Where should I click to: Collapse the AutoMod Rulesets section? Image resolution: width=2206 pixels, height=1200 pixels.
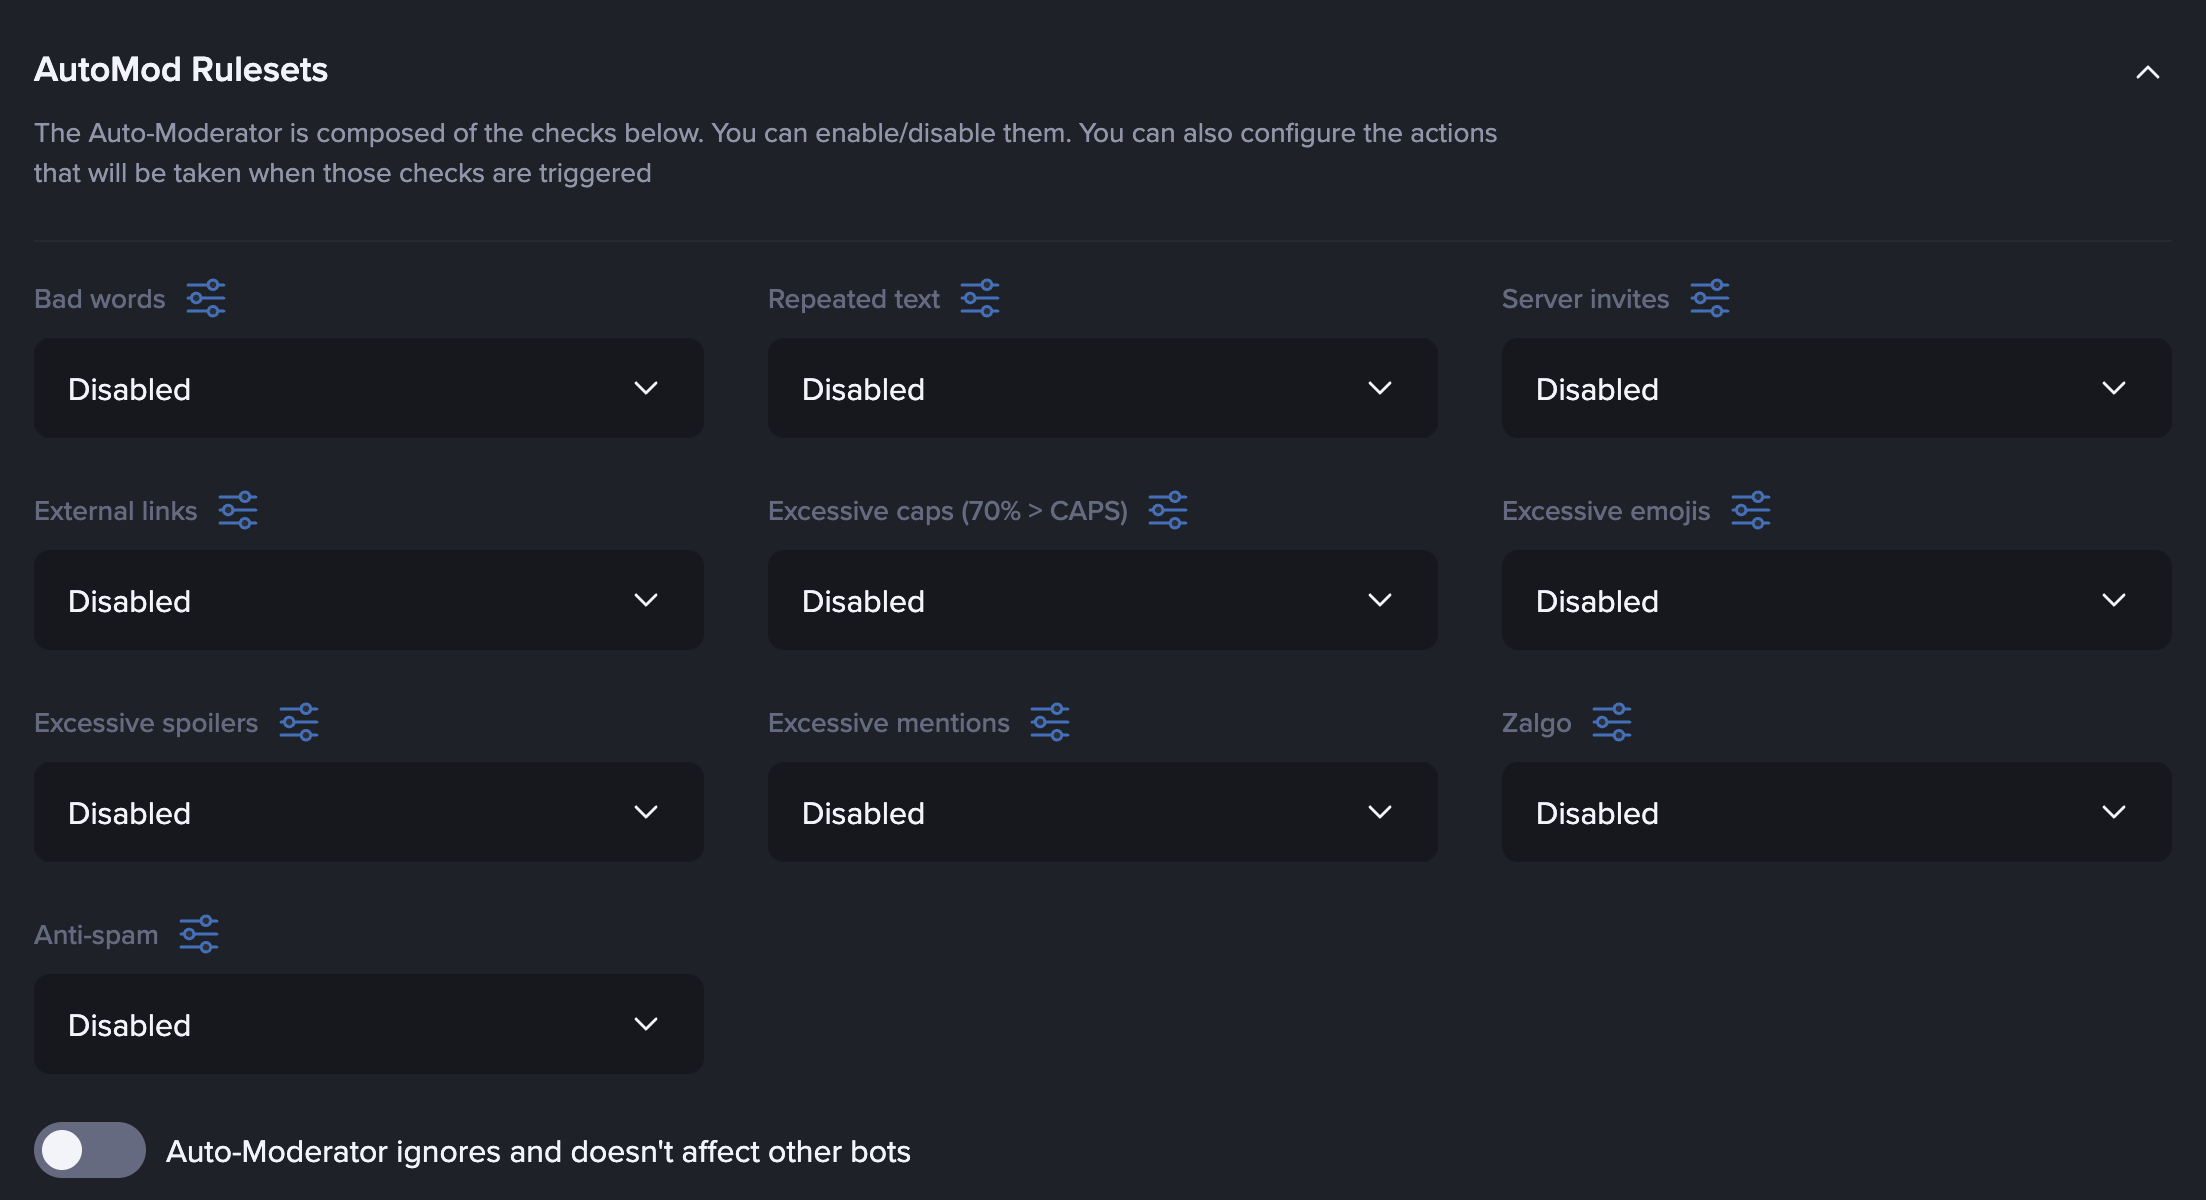pyautogui.click(x=2147, y=72)
